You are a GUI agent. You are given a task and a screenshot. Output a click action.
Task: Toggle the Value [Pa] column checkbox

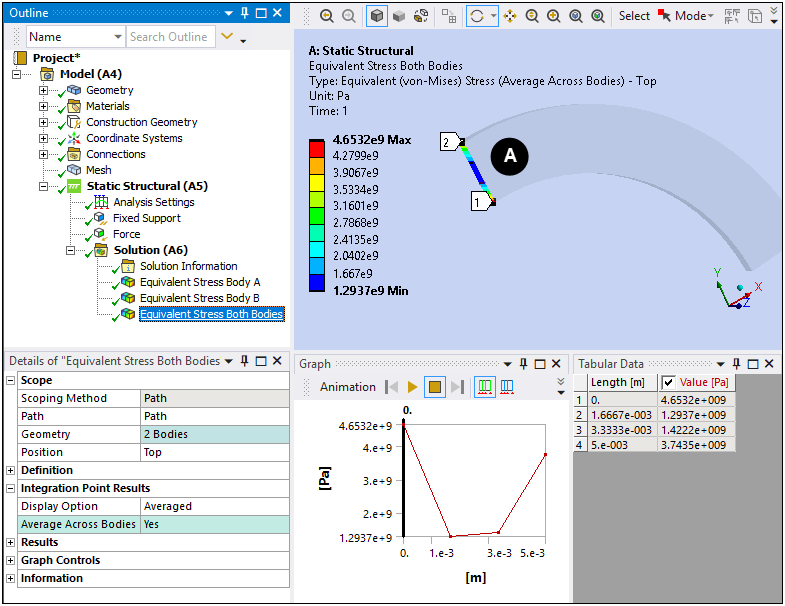coord(668,382)
